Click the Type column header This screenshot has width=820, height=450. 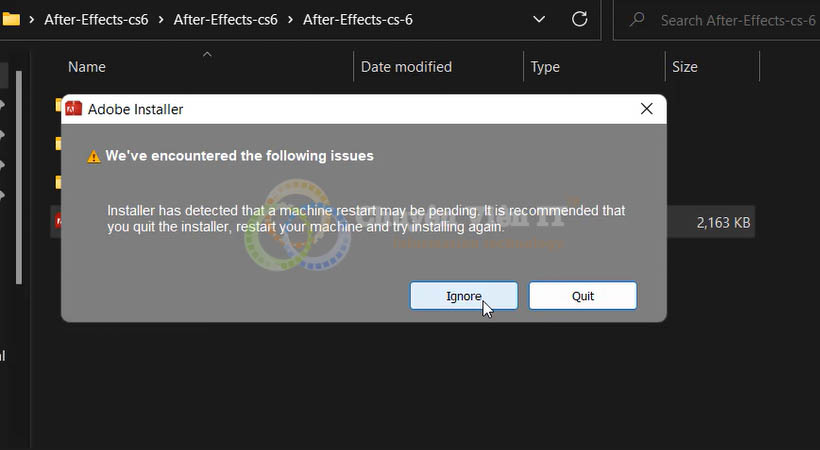click(x=545, y=67)
